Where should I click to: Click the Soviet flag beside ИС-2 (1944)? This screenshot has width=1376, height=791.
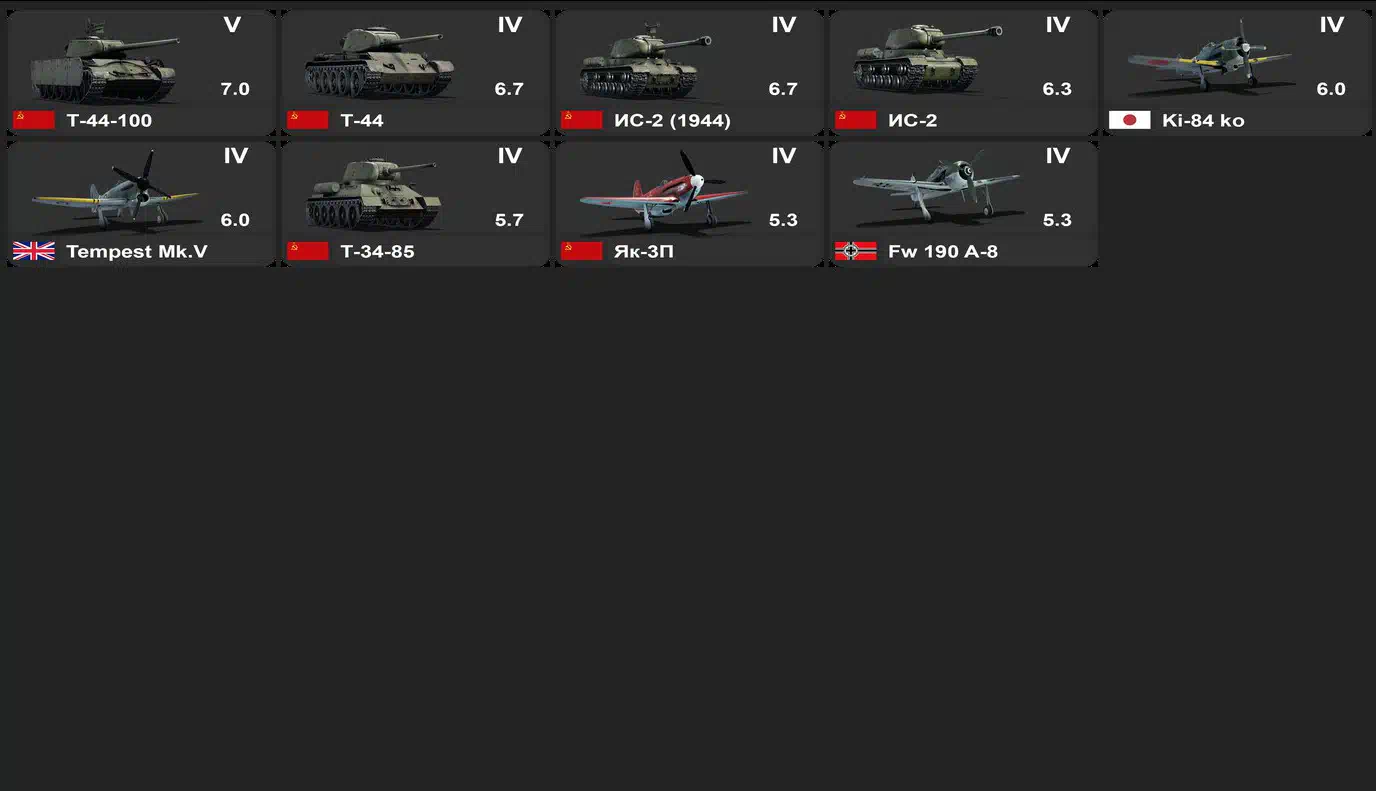(x=581, y=120)
